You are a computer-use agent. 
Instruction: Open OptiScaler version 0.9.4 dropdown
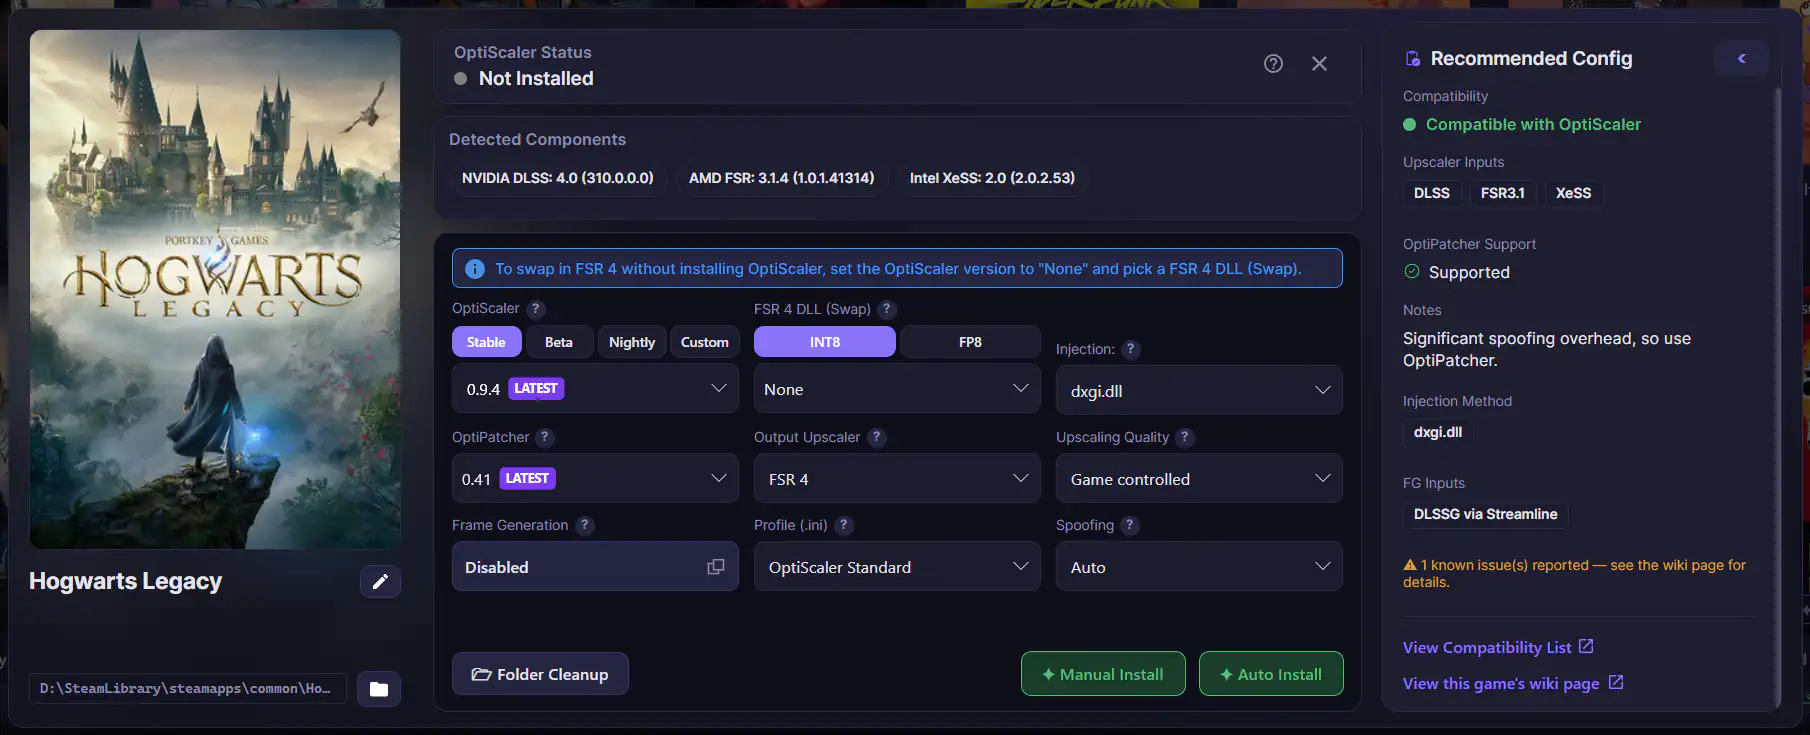[x=595, y=389]
